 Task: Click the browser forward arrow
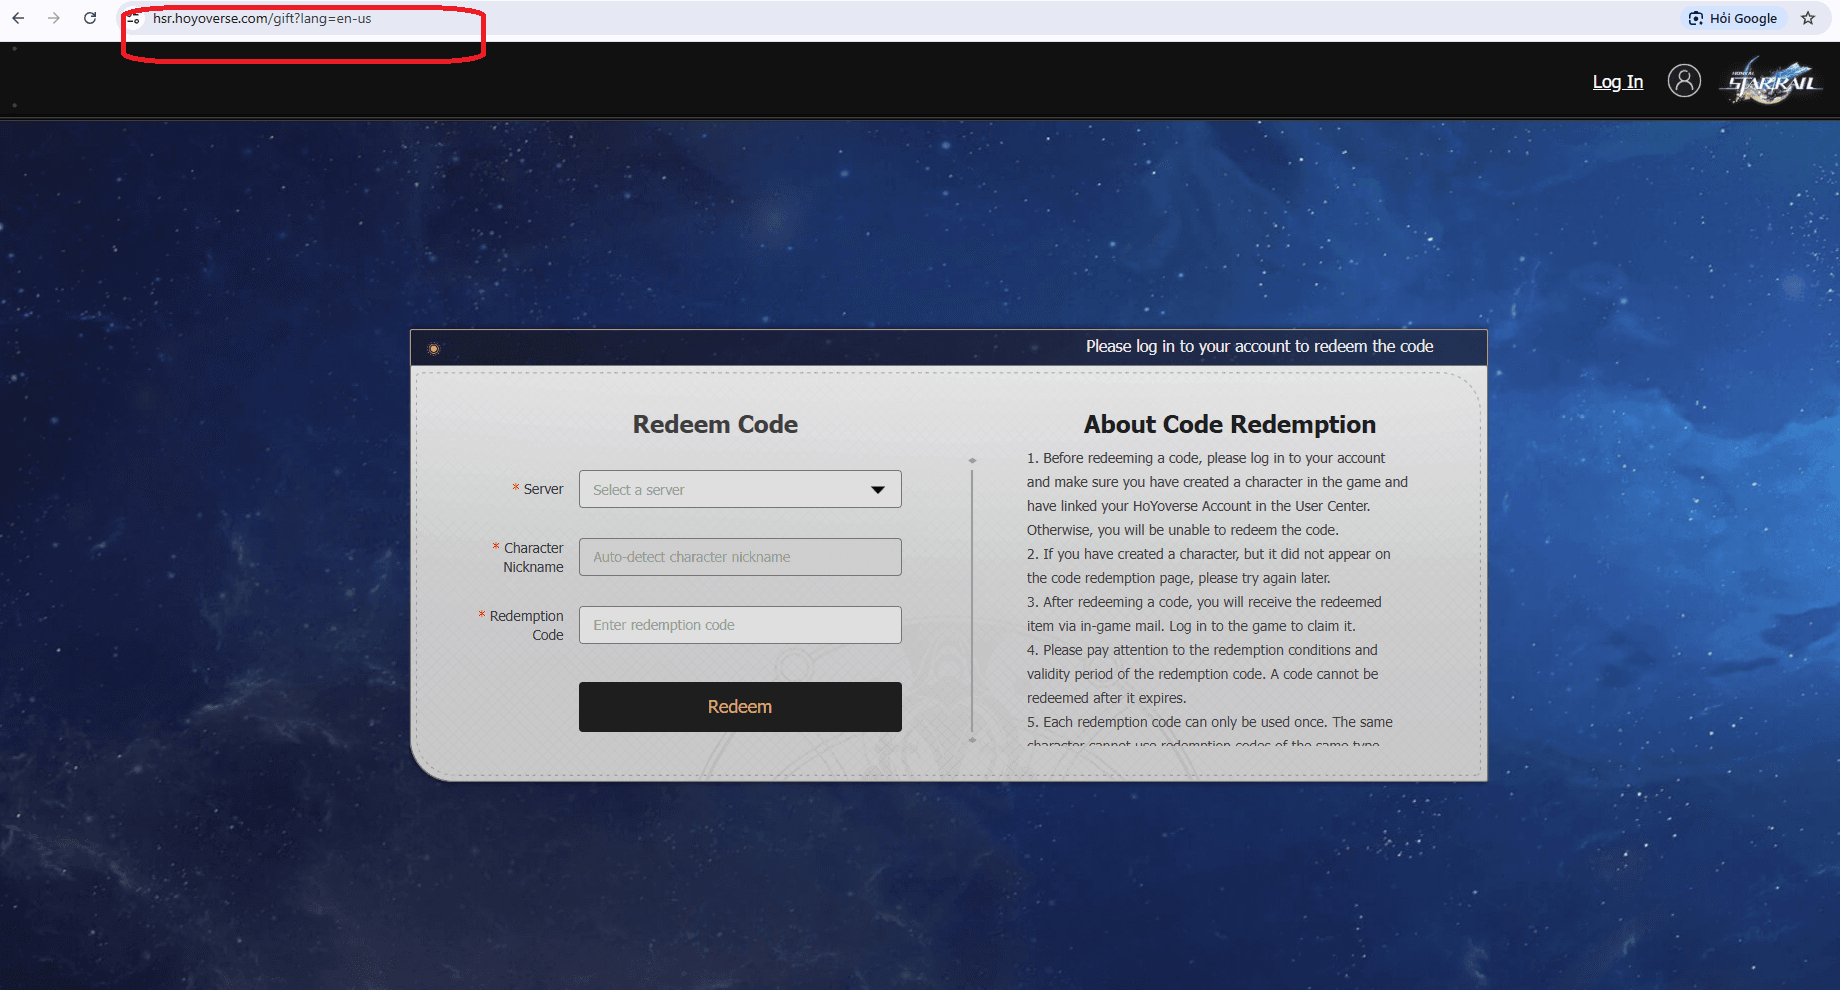pyautogui.click(x=54, y=18)
